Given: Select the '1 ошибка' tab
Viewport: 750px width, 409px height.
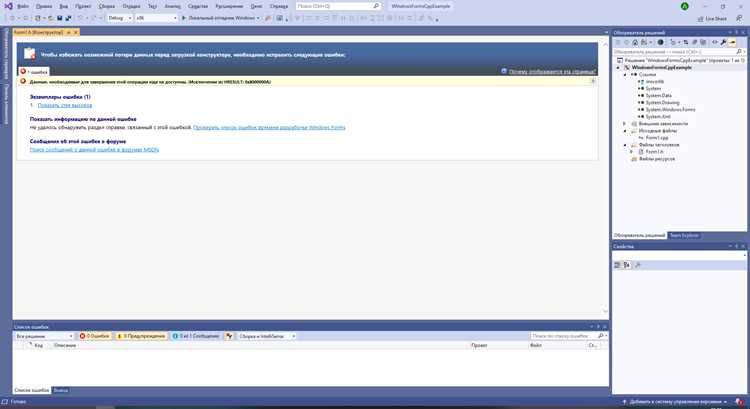Looking at the screenshot, I should [34, 71].
